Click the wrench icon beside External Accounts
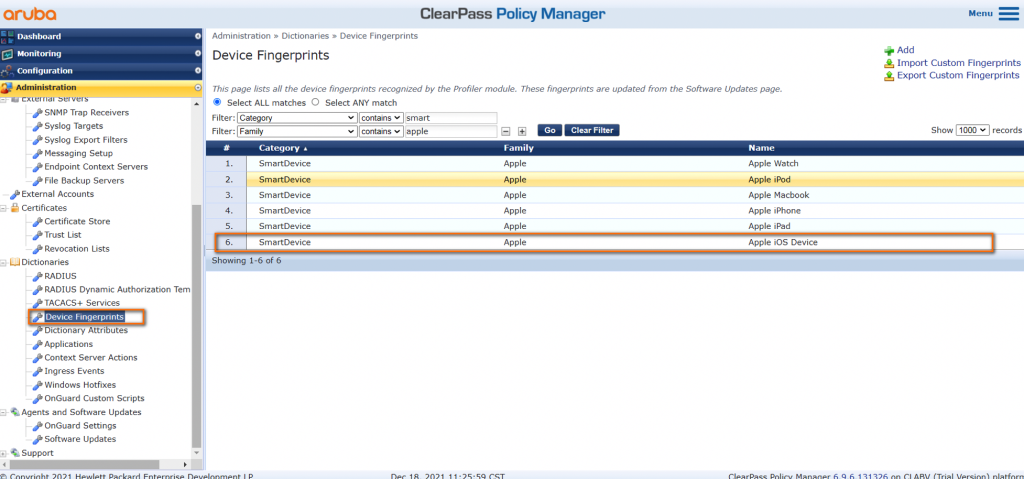 point(15,194)
